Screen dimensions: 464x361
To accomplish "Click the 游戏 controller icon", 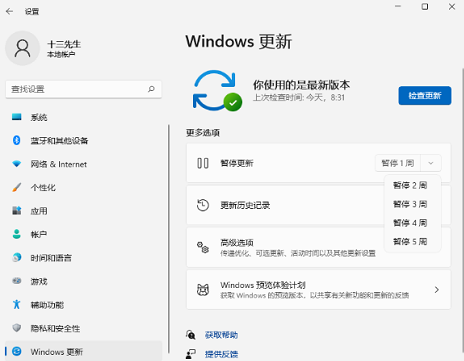I will (17, 281).
